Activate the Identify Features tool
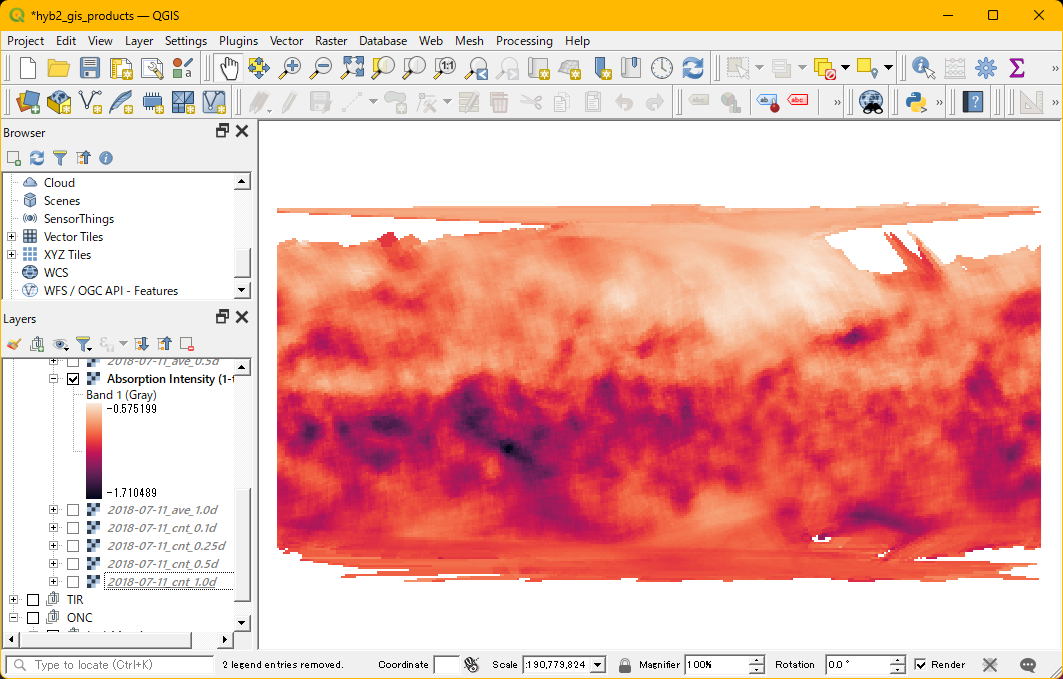The width and height of the screenshot is (1063, 679). pos(923,68)
